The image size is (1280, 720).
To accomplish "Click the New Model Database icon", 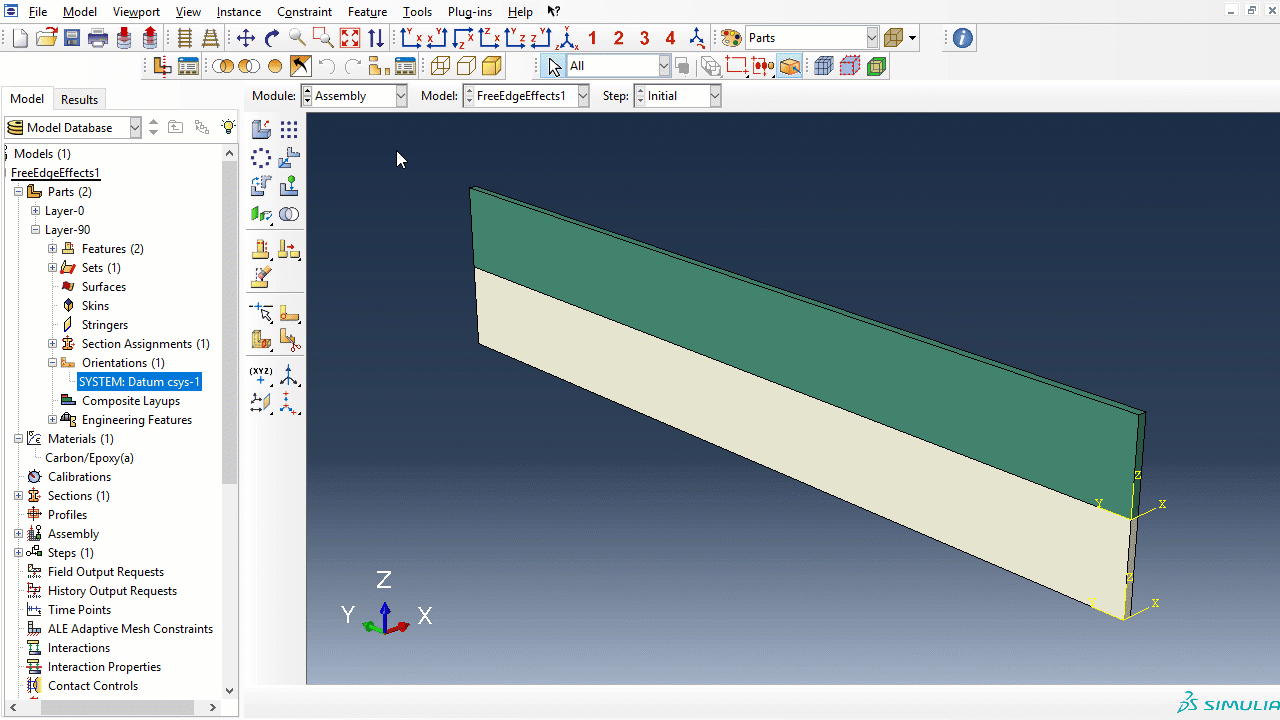I will click(20, 38).
